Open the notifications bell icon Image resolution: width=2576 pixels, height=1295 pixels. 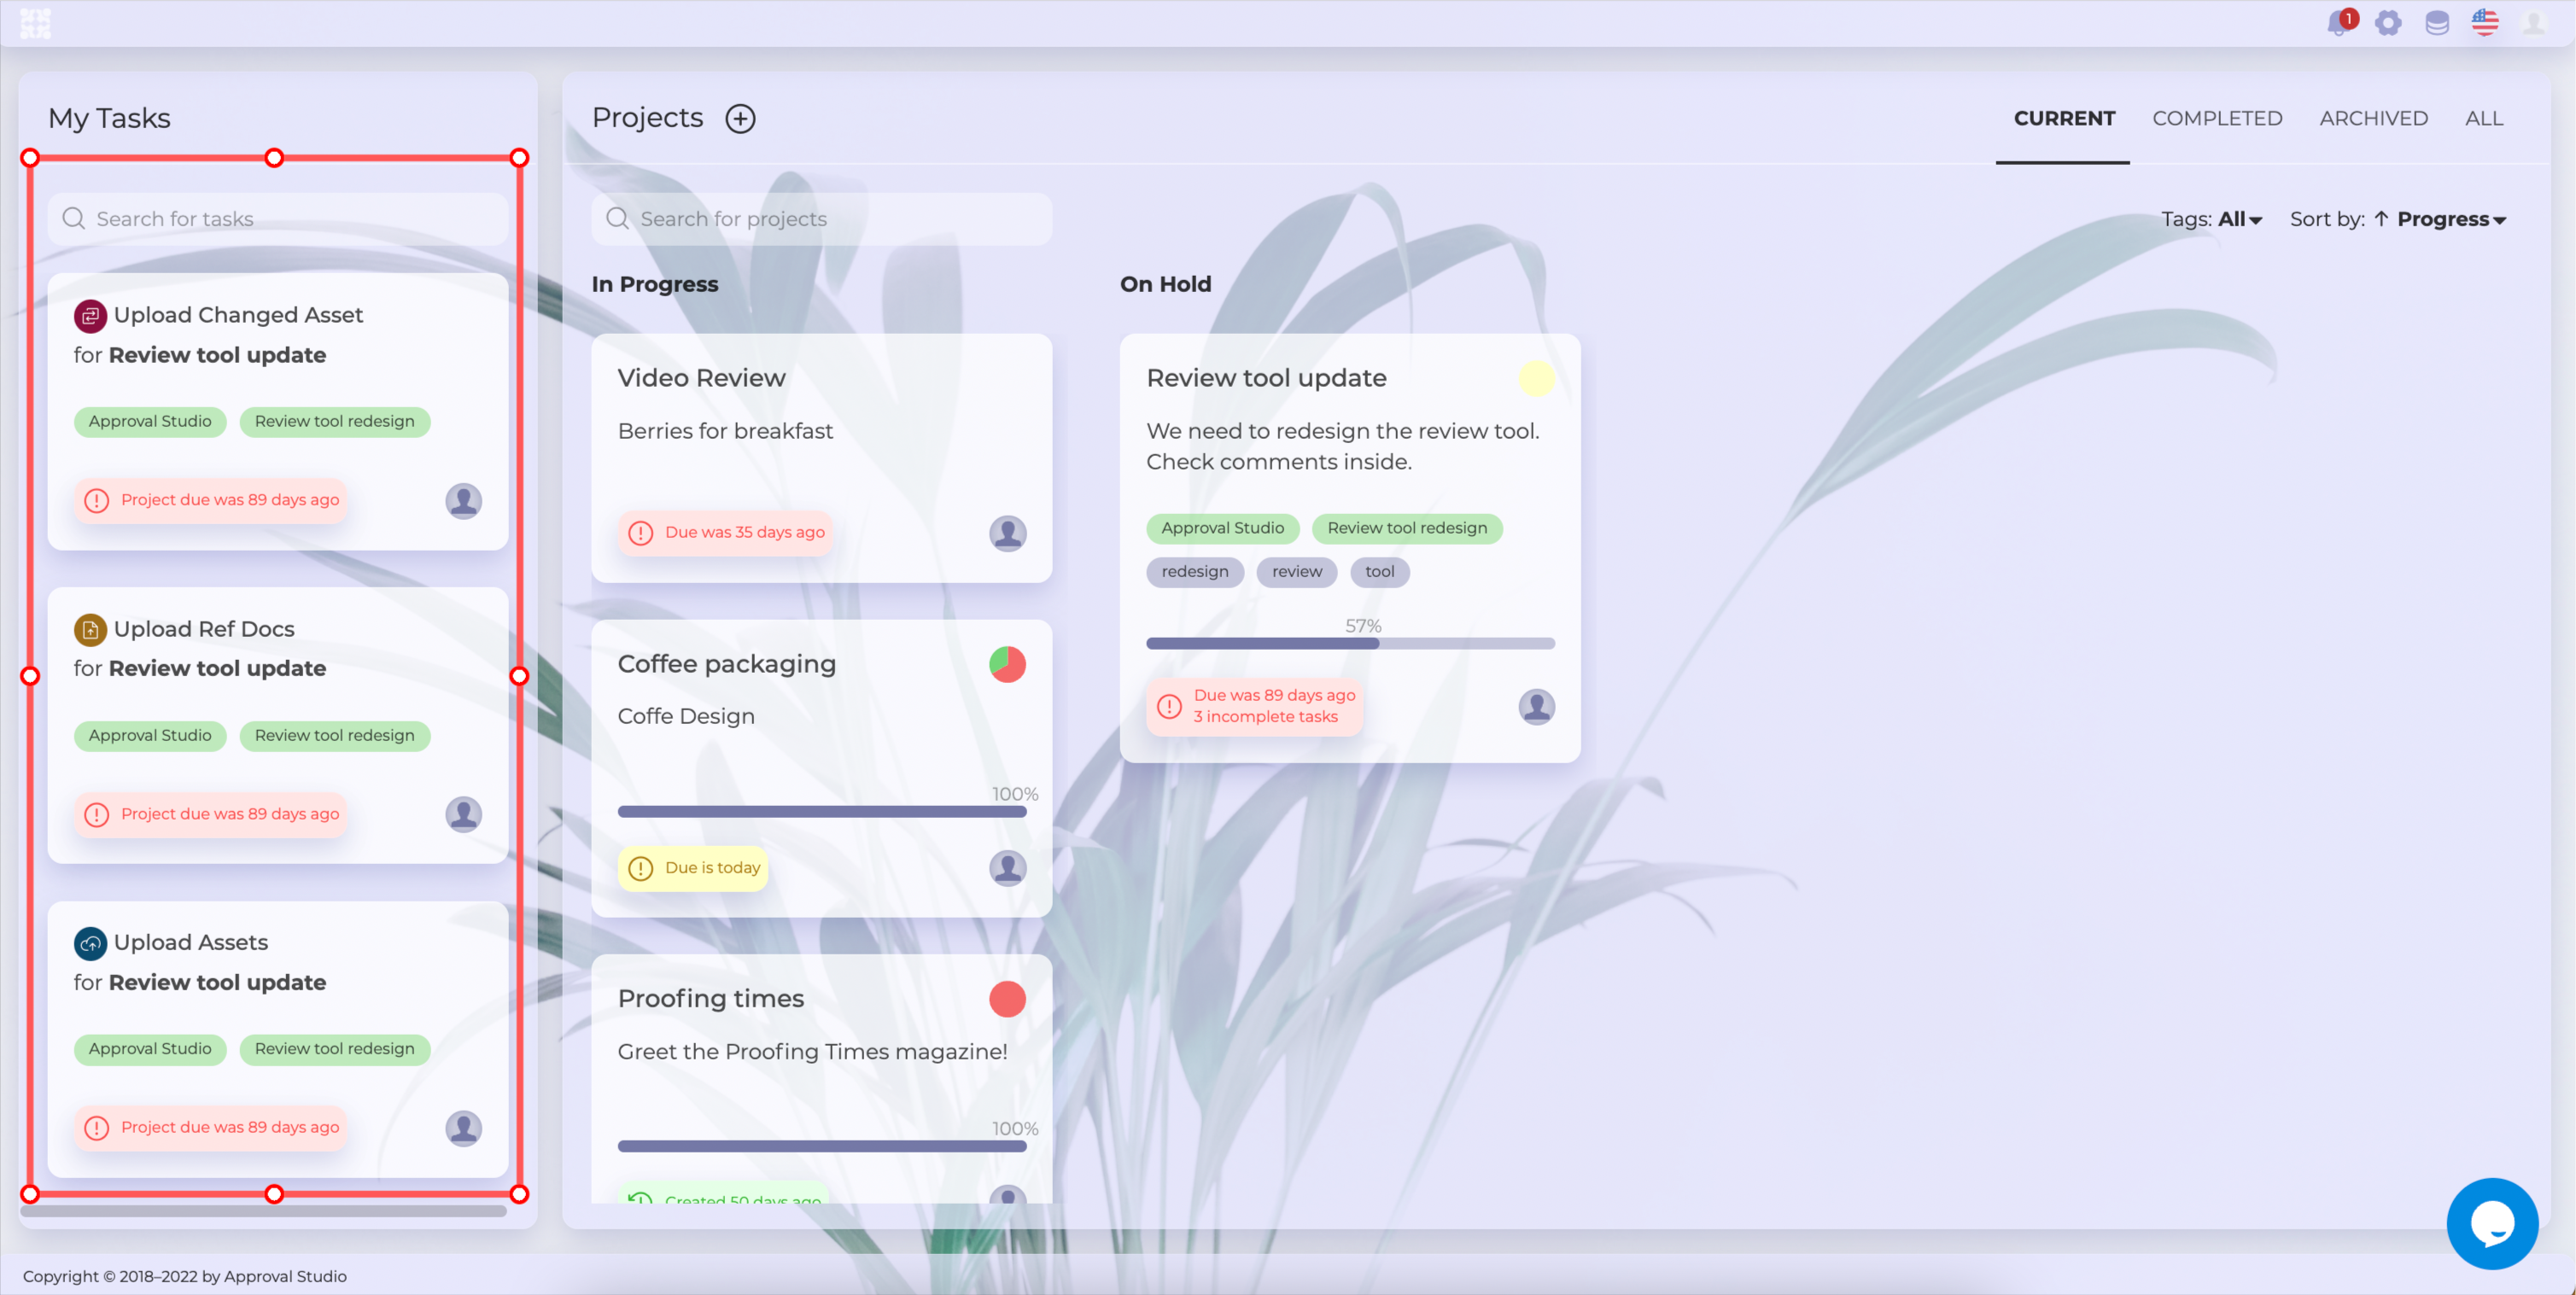[2337, 22]
